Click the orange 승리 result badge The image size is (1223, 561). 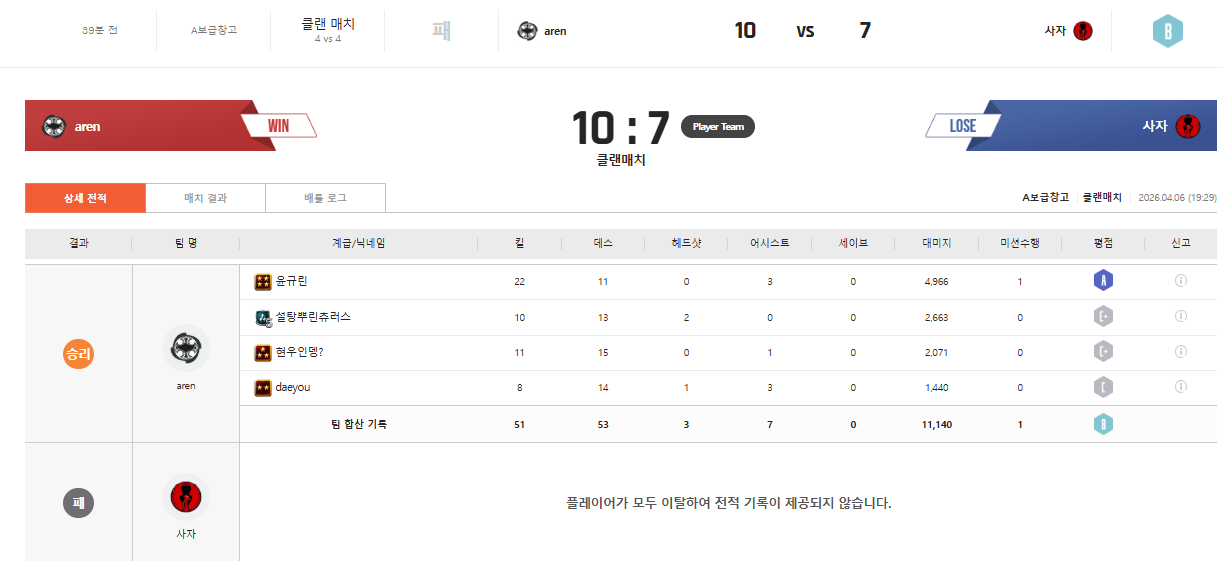coord(78,354)
